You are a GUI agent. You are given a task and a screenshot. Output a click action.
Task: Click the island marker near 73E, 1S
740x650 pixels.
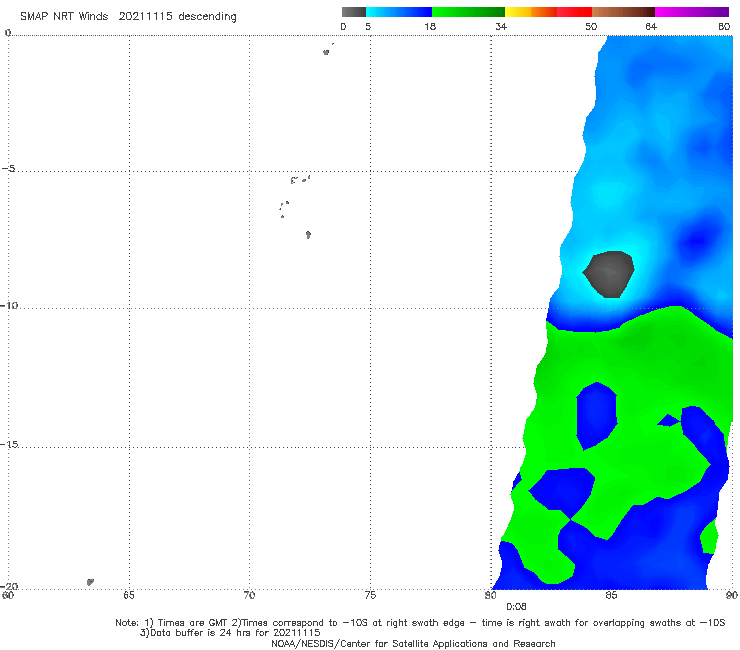(326, 52)
